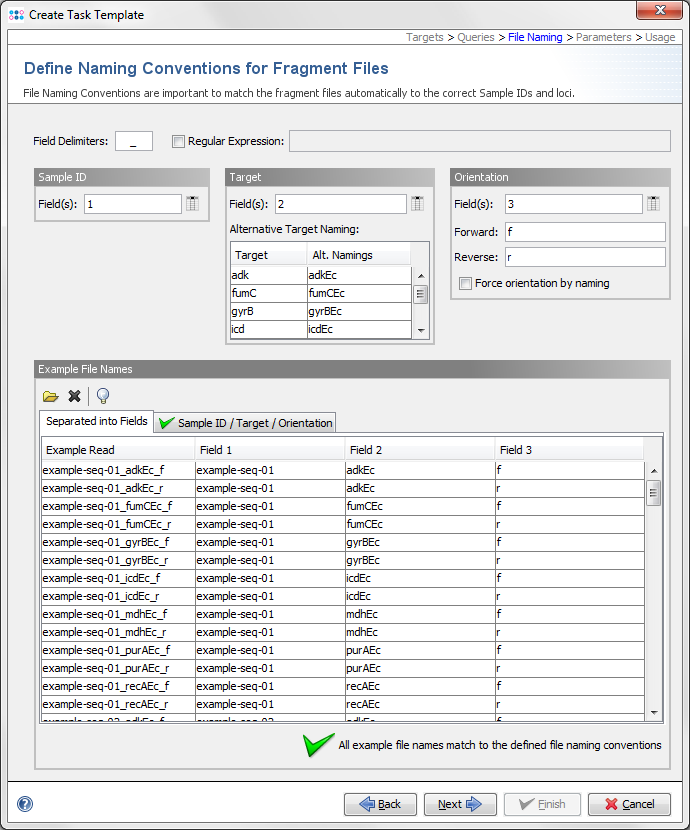690x830 pixels.
Task: Click the light bulb hint icon
Action: point(102,396)
